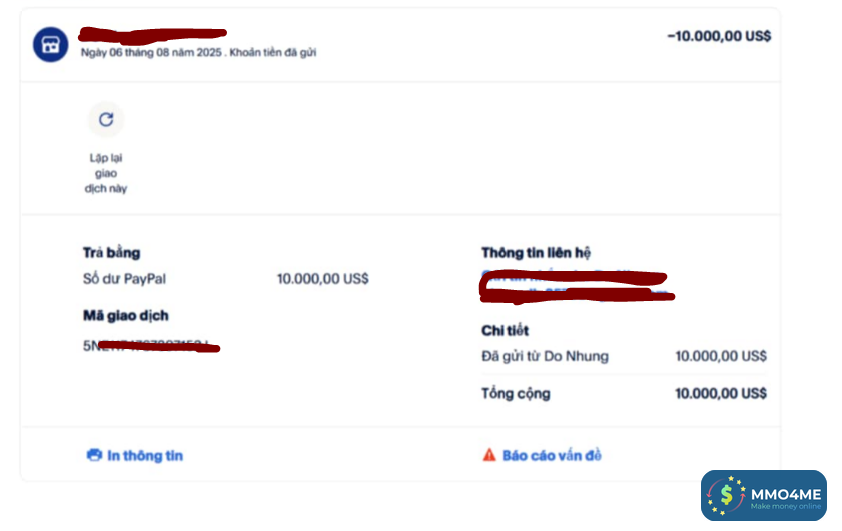Click the transaction ID under Mã giao dịch
The image size is (842, 531).
[150, 346]
